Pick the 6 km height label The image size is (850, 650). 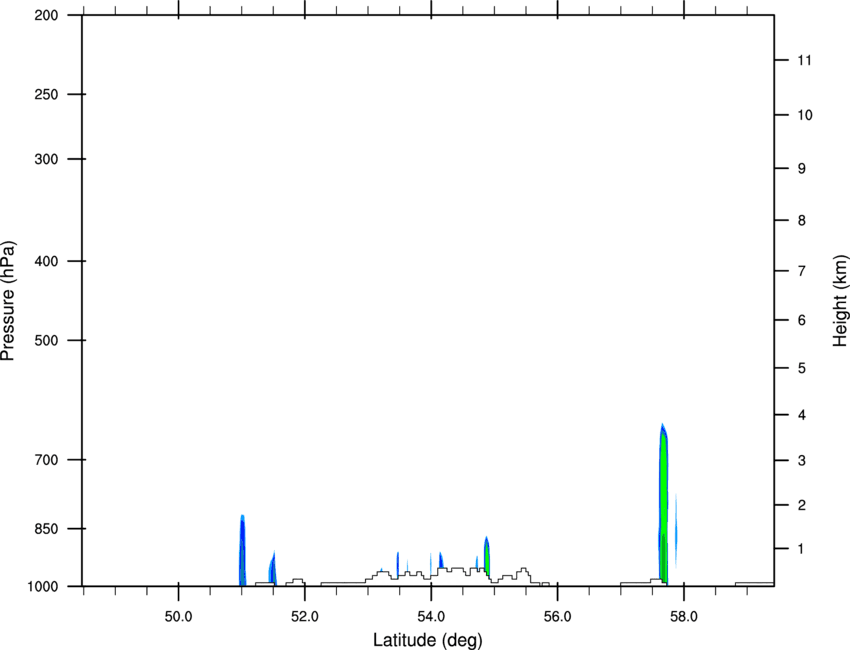point(802,320)
